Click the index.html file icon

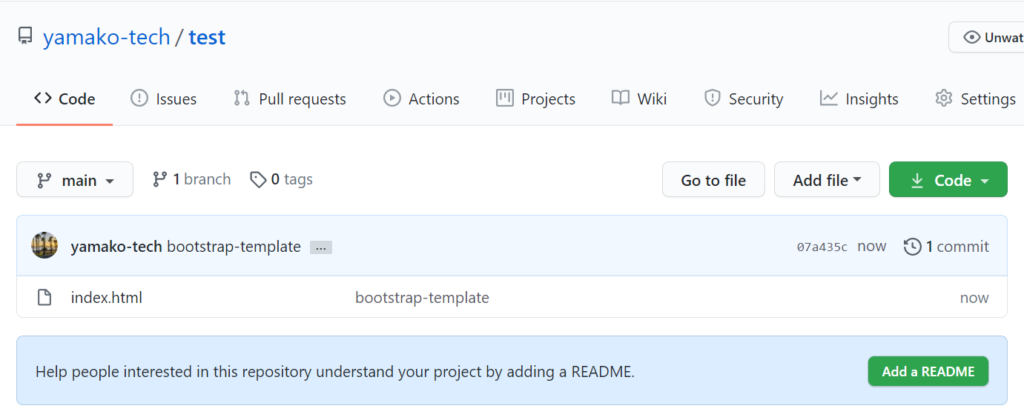[x=44, y=298]
